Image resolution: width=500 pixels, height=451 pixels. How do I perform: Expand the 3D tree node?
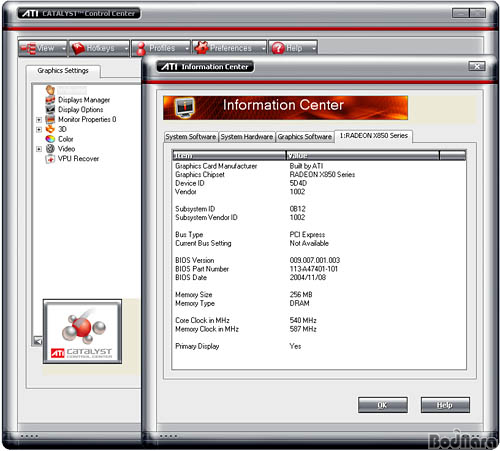39,129
